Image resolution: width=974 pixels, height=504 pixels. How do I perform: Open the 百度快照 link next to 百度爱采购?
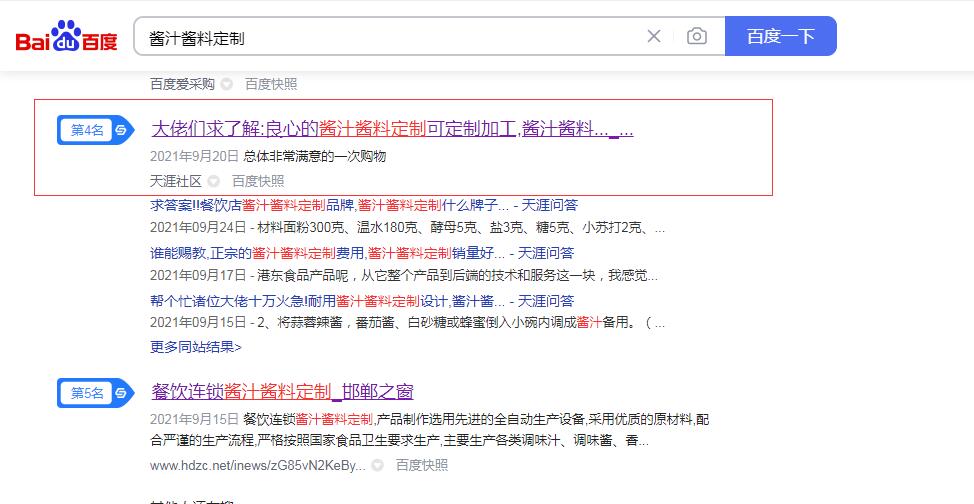click(x=271, y=84)
